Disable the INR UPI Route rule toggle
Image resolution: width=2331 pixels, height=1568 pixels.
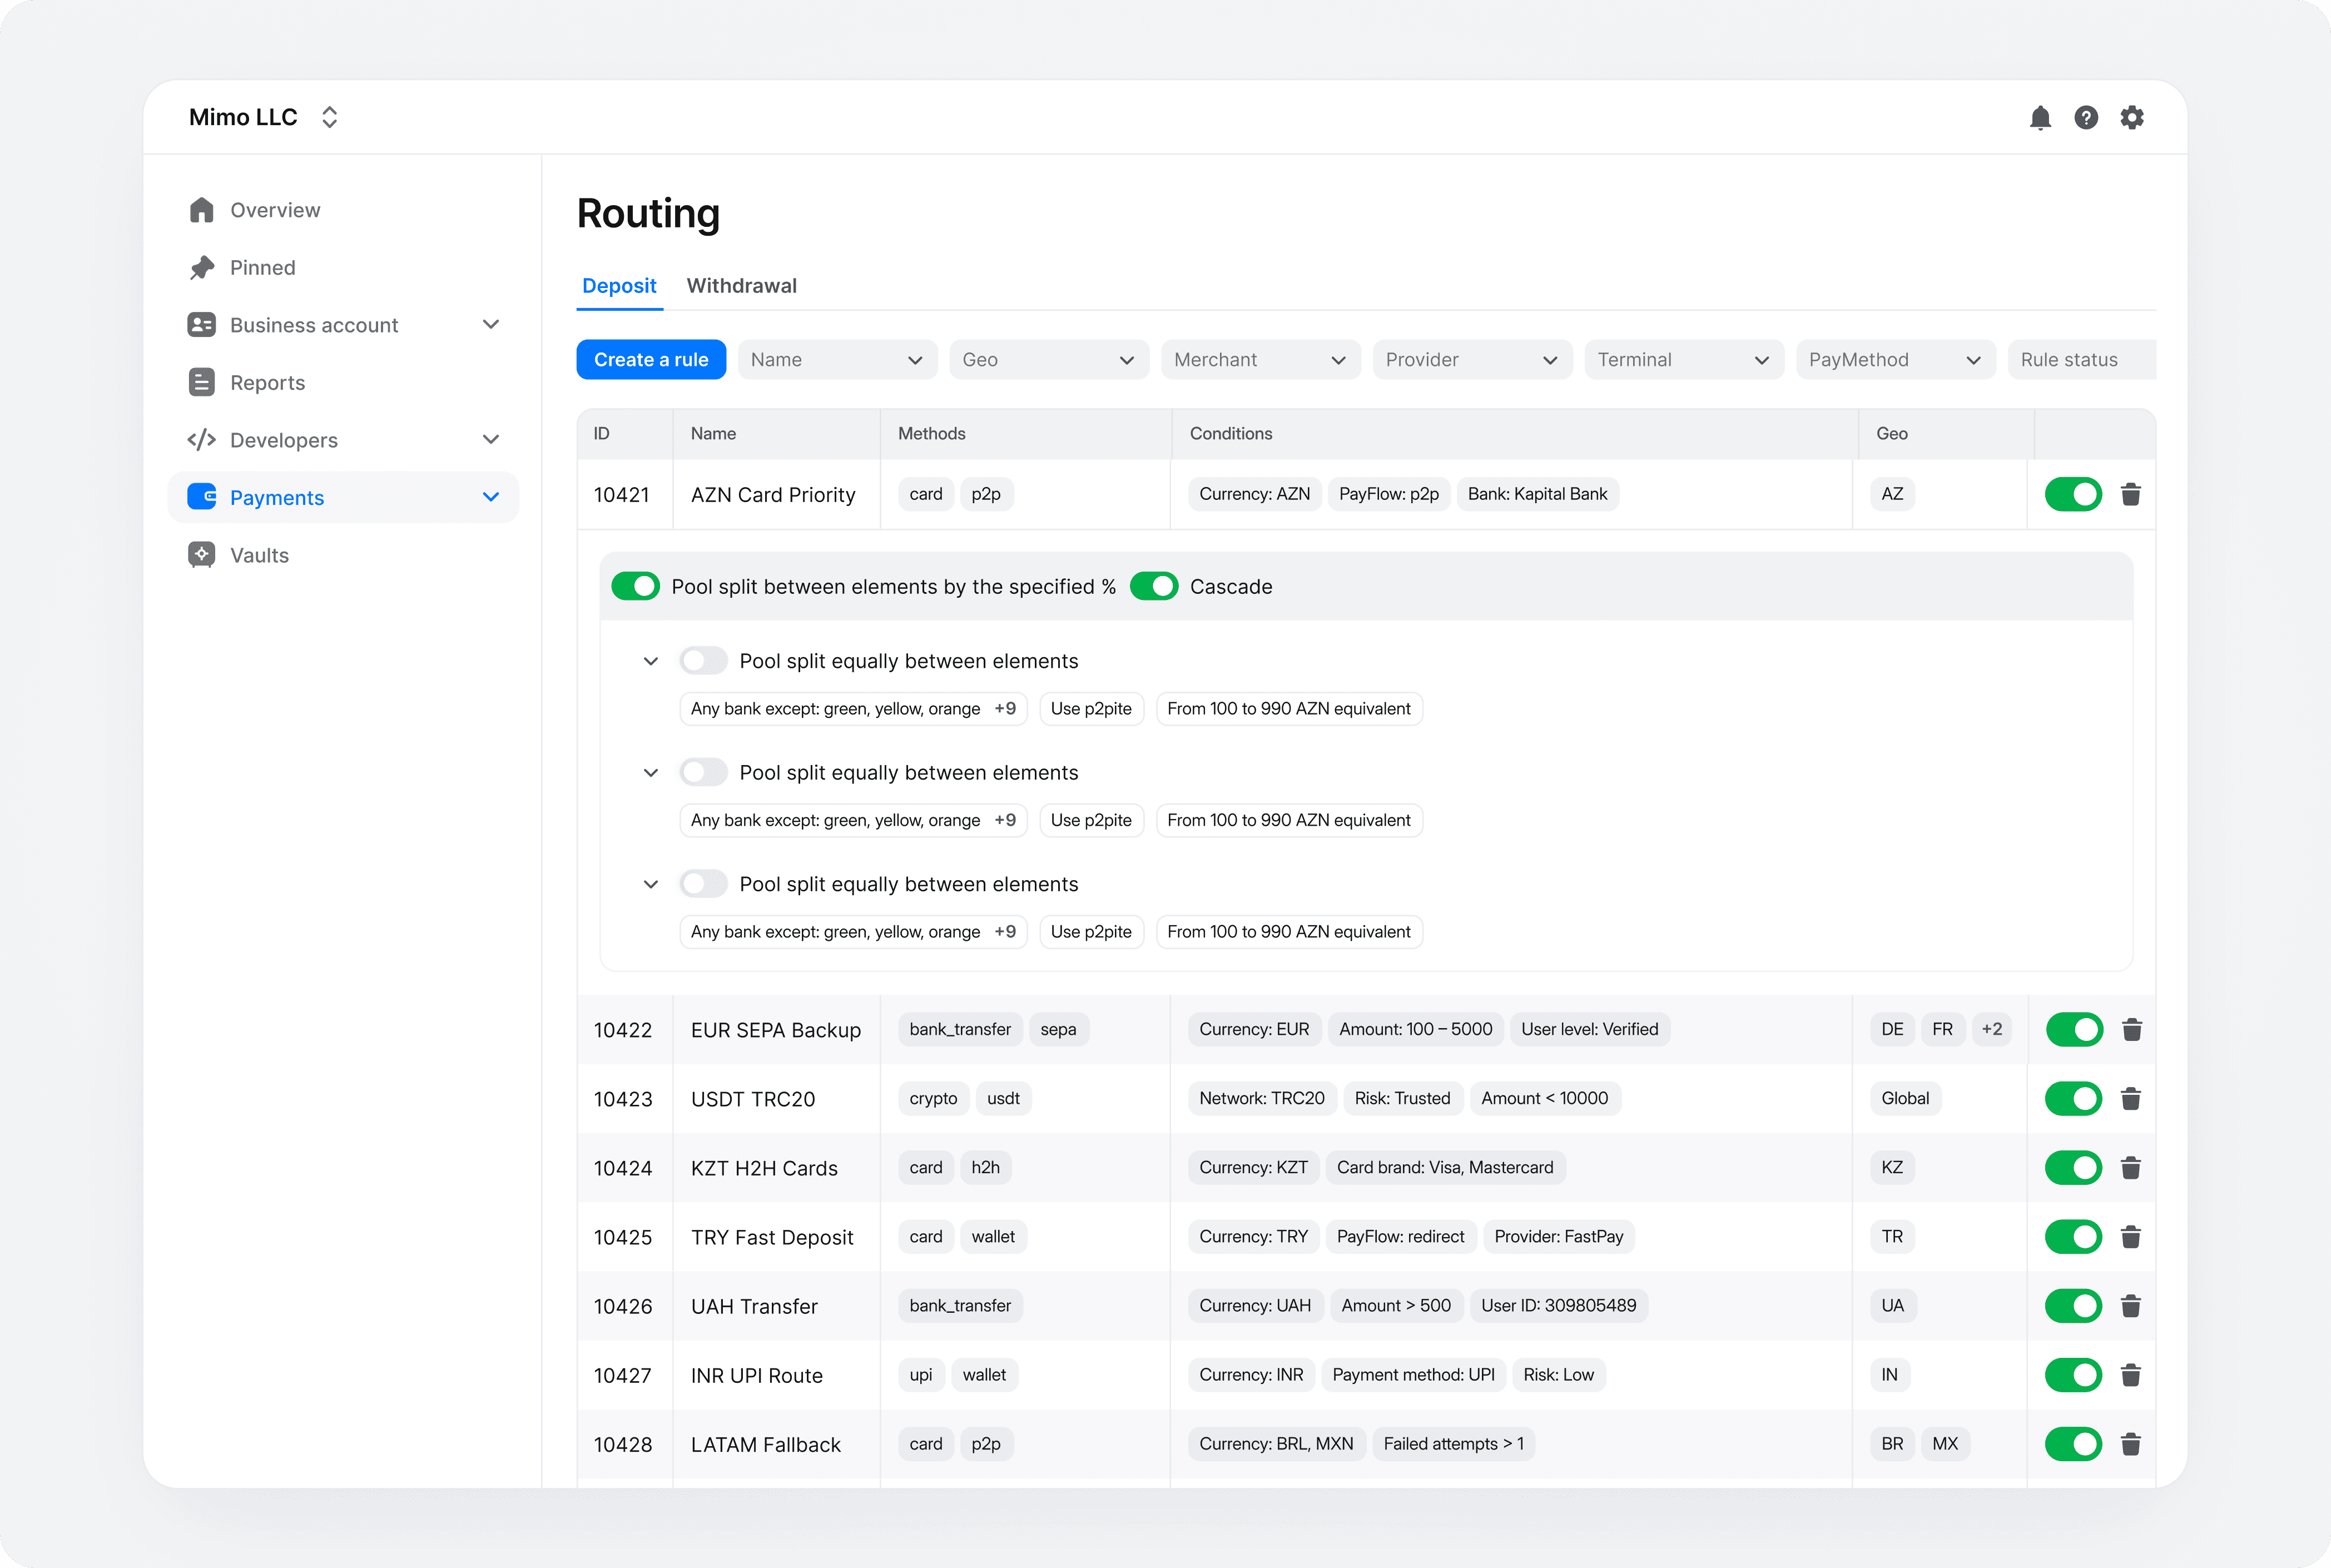2074,1375
